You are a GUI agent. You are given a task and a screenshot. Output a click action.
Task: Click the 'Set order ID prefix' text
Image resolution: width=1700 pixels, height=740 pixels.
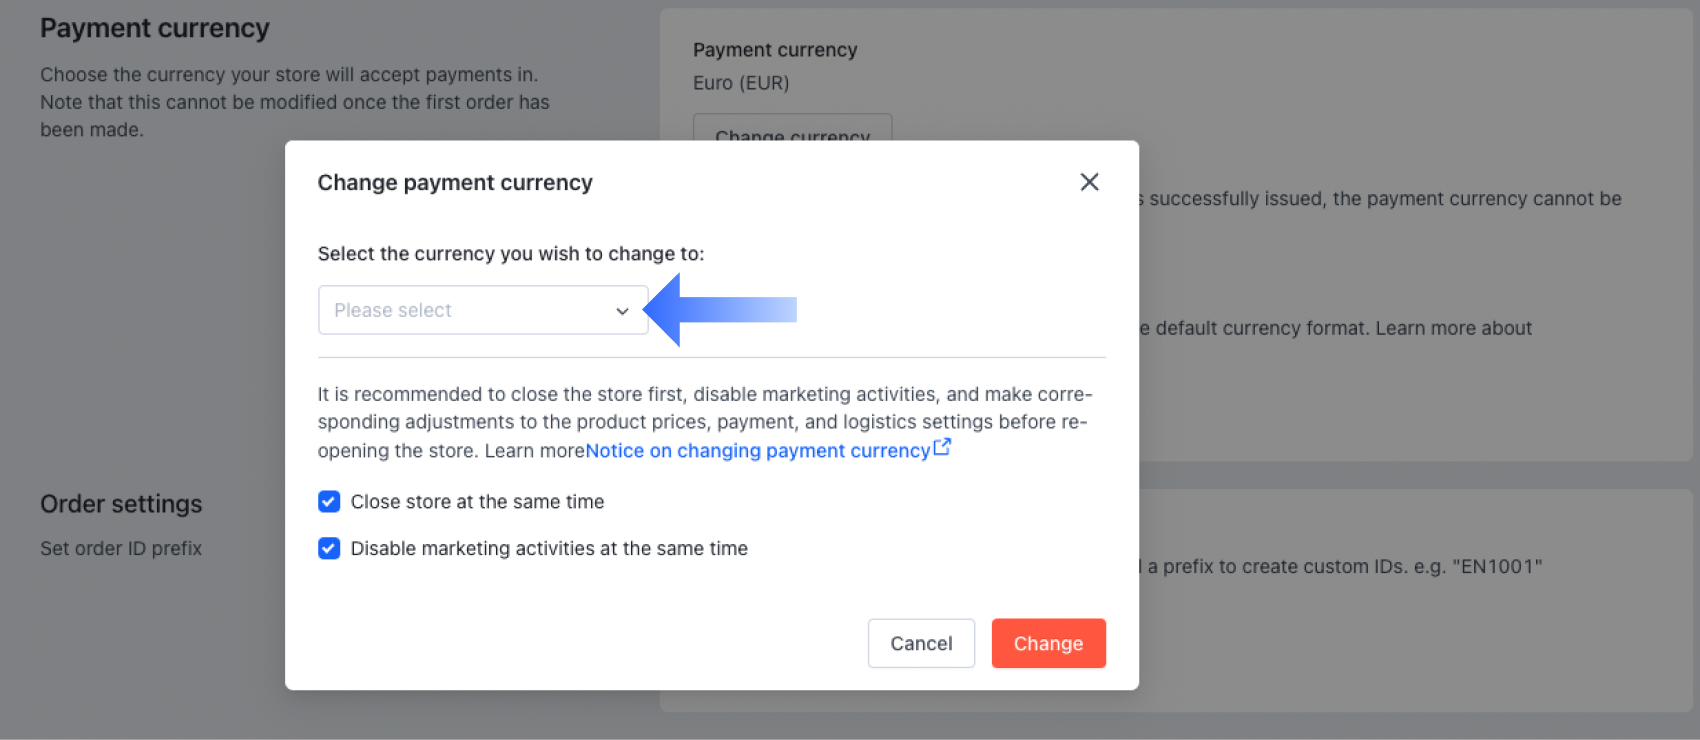(121, 548)
